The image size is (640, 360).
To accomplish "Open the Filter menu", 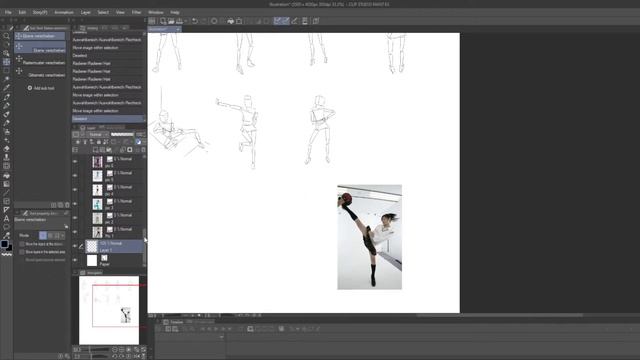I will (136, 12).
